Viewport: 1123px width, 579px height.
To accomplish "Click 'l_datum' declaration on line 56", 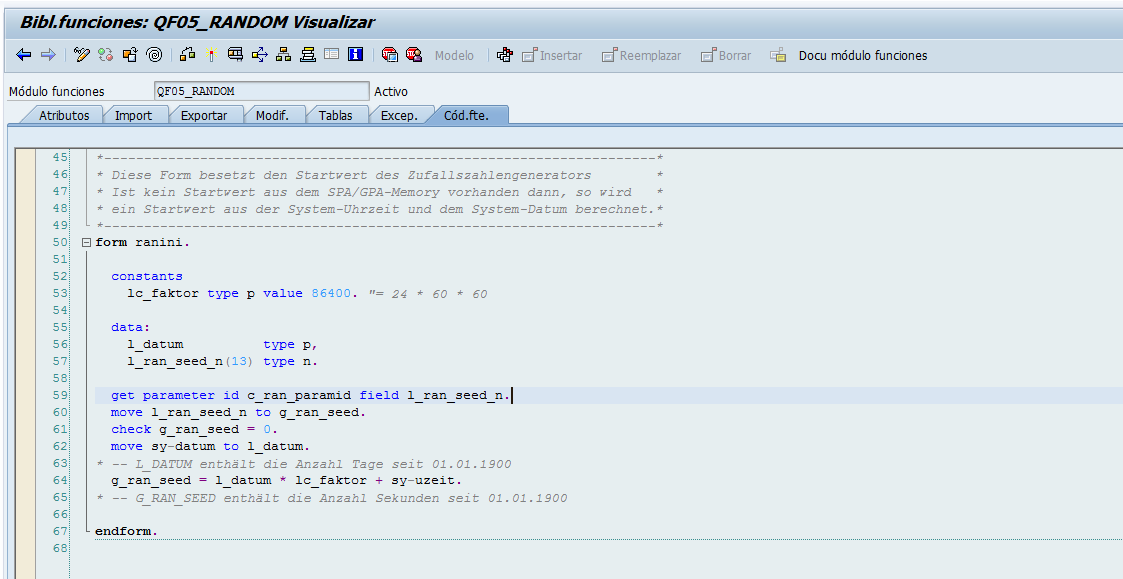I will click(x=155, y=345).
